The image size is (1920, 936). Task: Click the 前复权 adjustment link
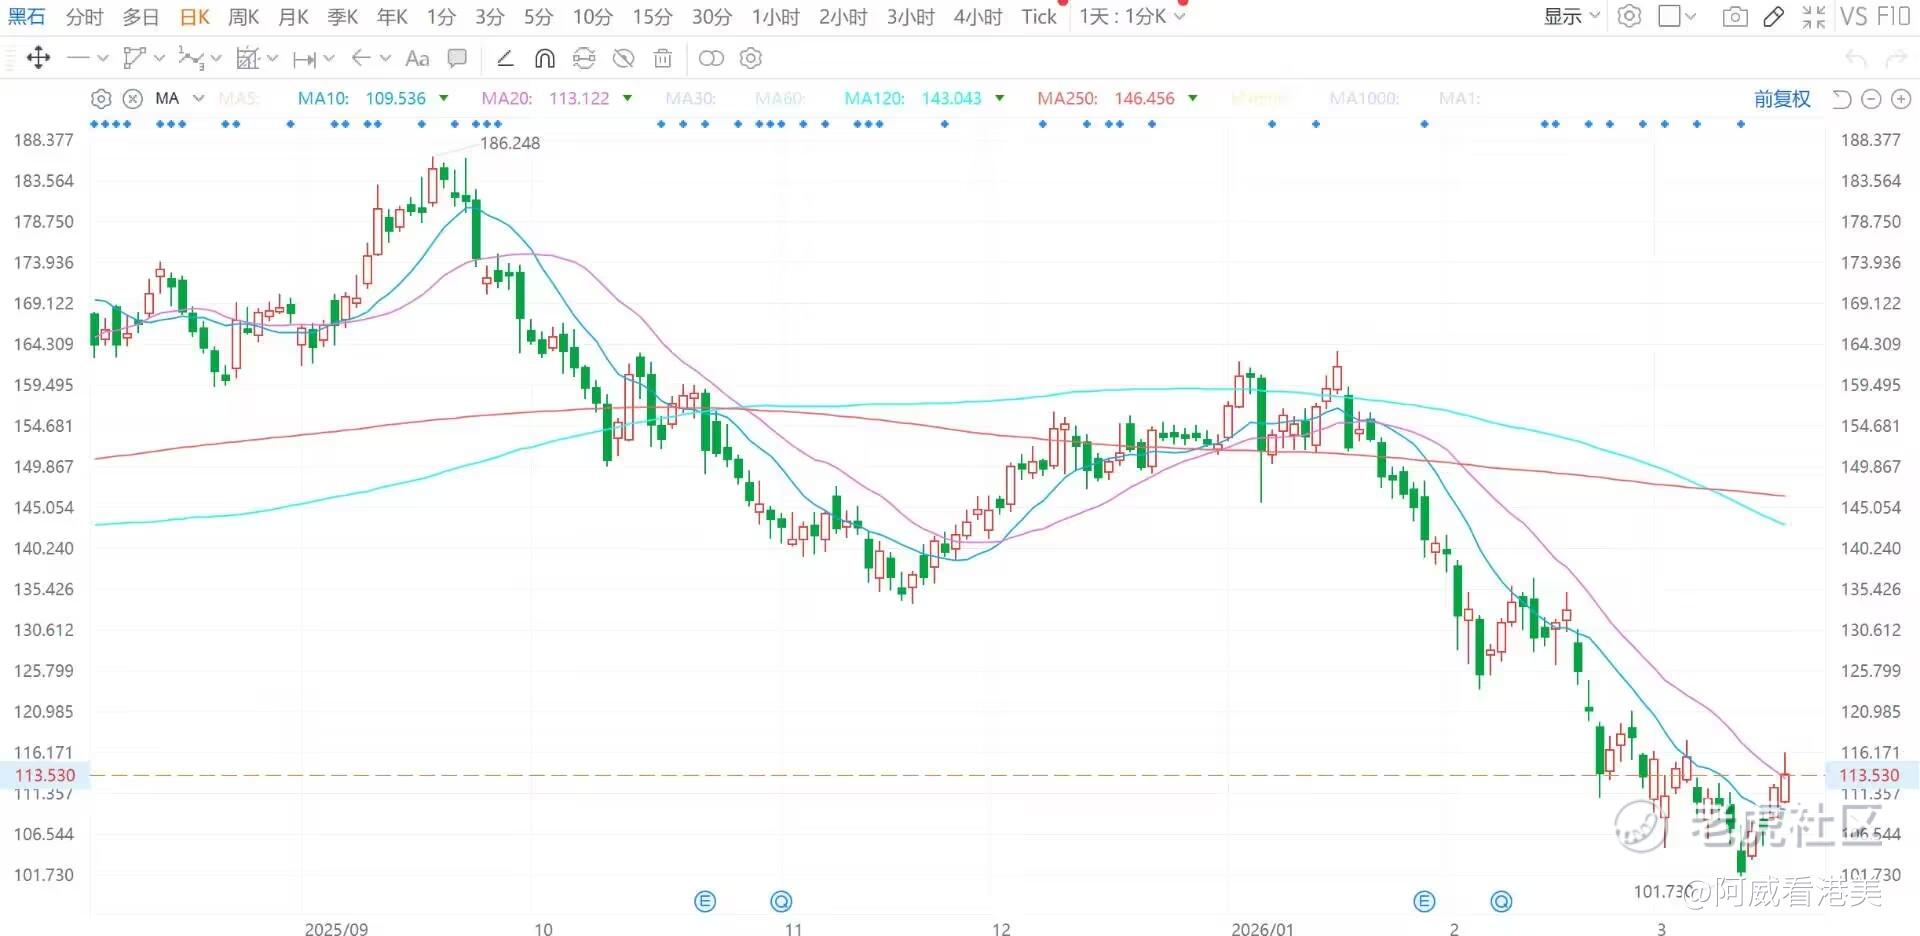click(x=1782, y=99)
